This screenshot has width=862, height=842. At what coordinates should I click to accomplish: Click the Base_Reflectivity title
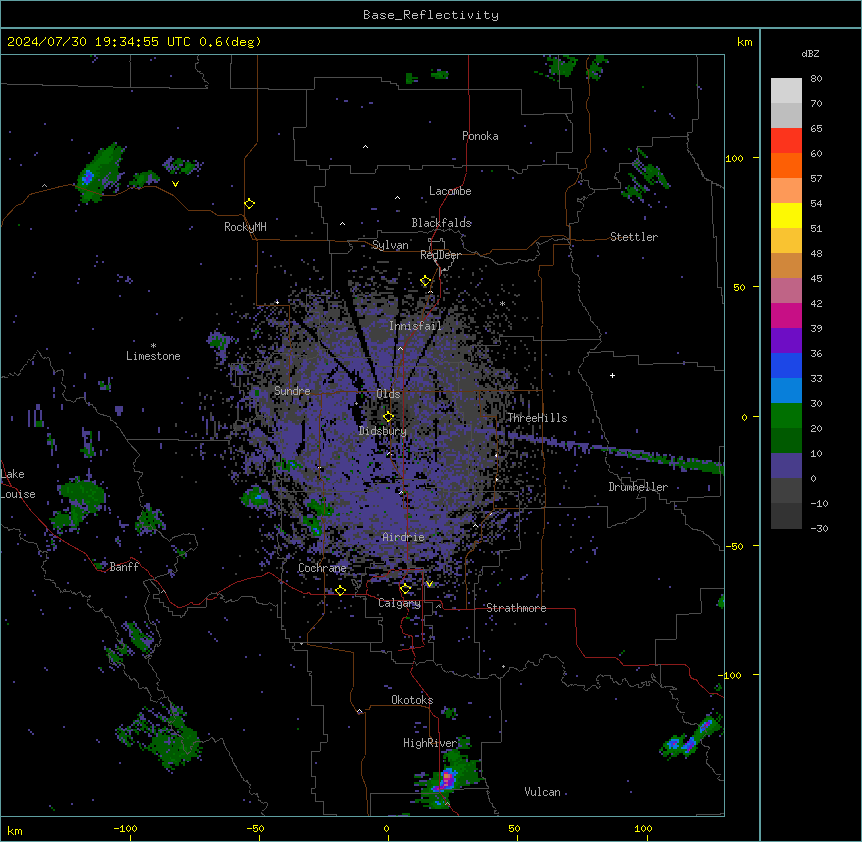[x=431, y=15]
